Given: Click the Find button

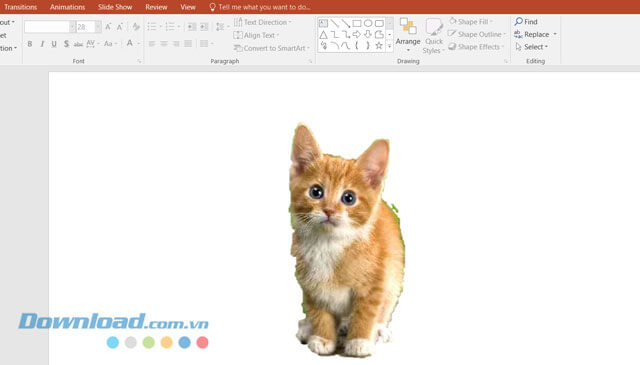Looking at the screenshot, I should point(526,22).
